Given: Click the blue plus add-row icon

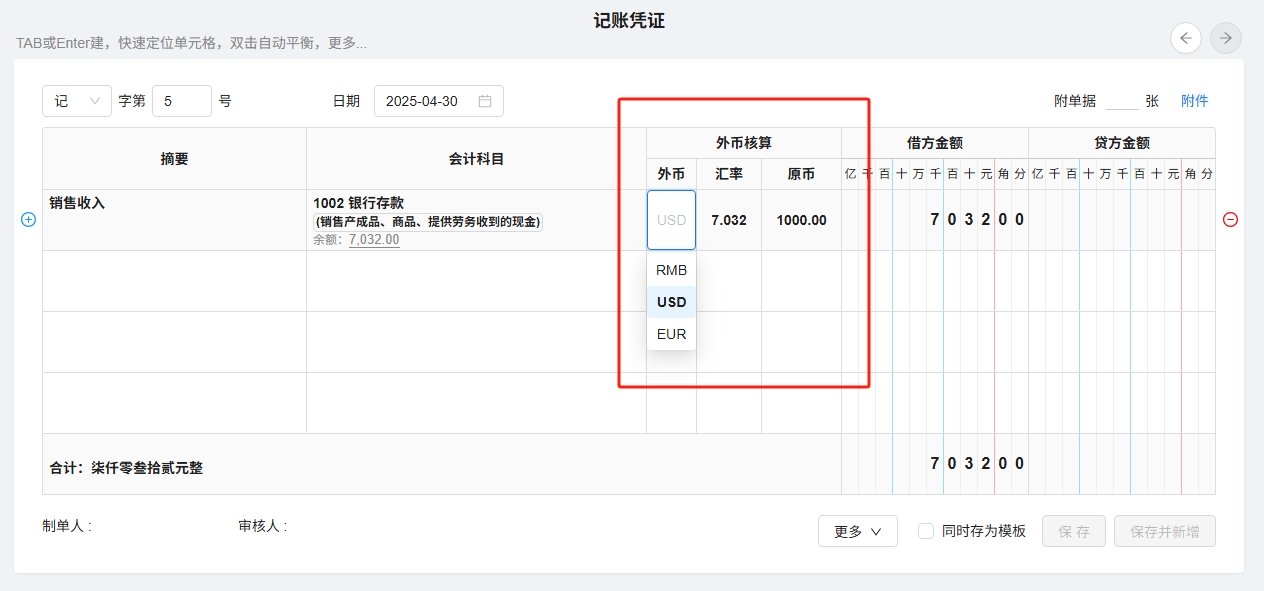Looking at the screenshot, I should [28, 220].
